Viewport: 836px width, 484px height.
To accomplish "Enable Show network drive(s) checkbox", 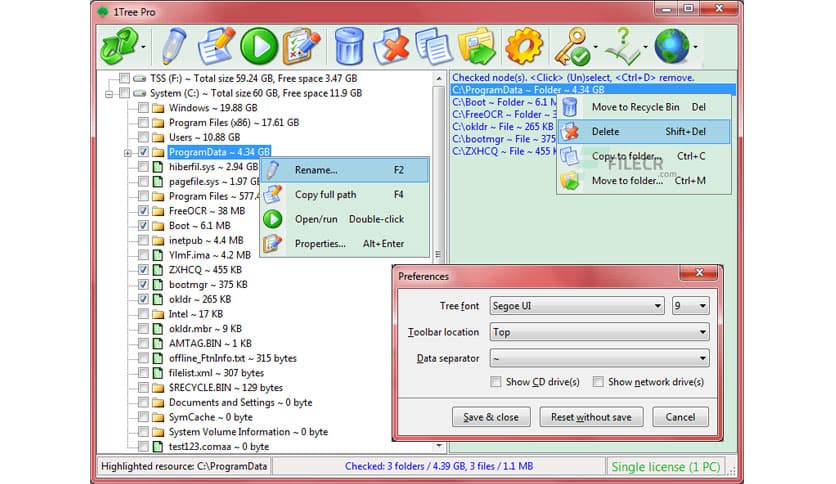I will point(598,382).
